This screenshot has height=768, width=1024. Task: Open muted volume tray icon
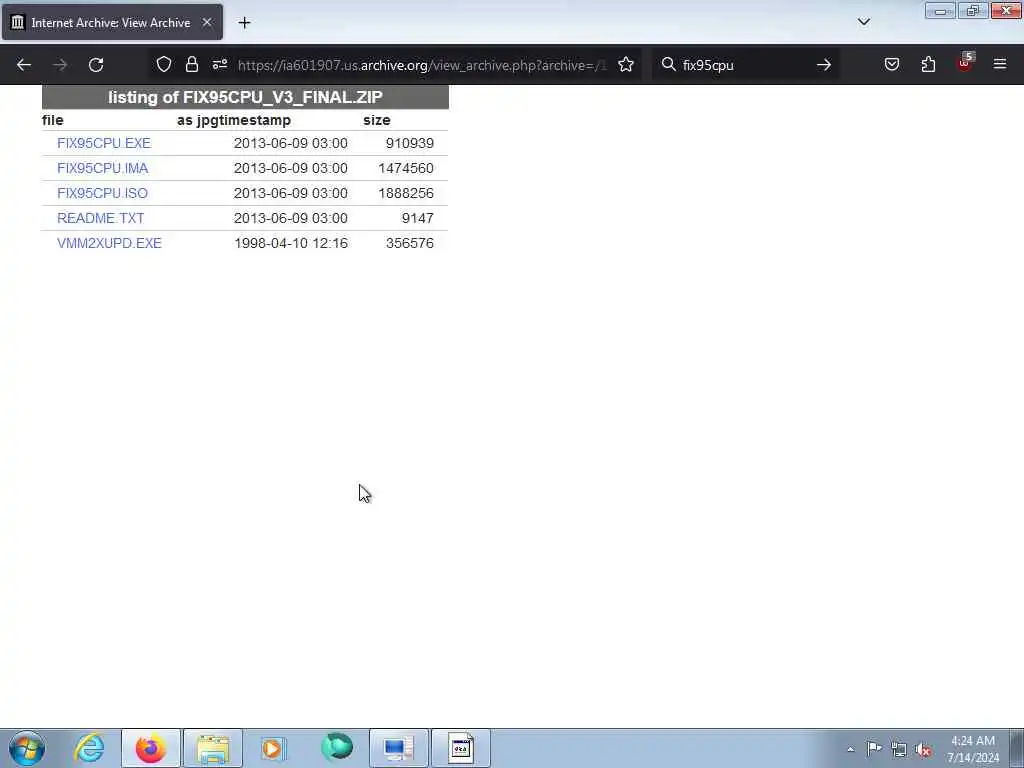point(923,749)
